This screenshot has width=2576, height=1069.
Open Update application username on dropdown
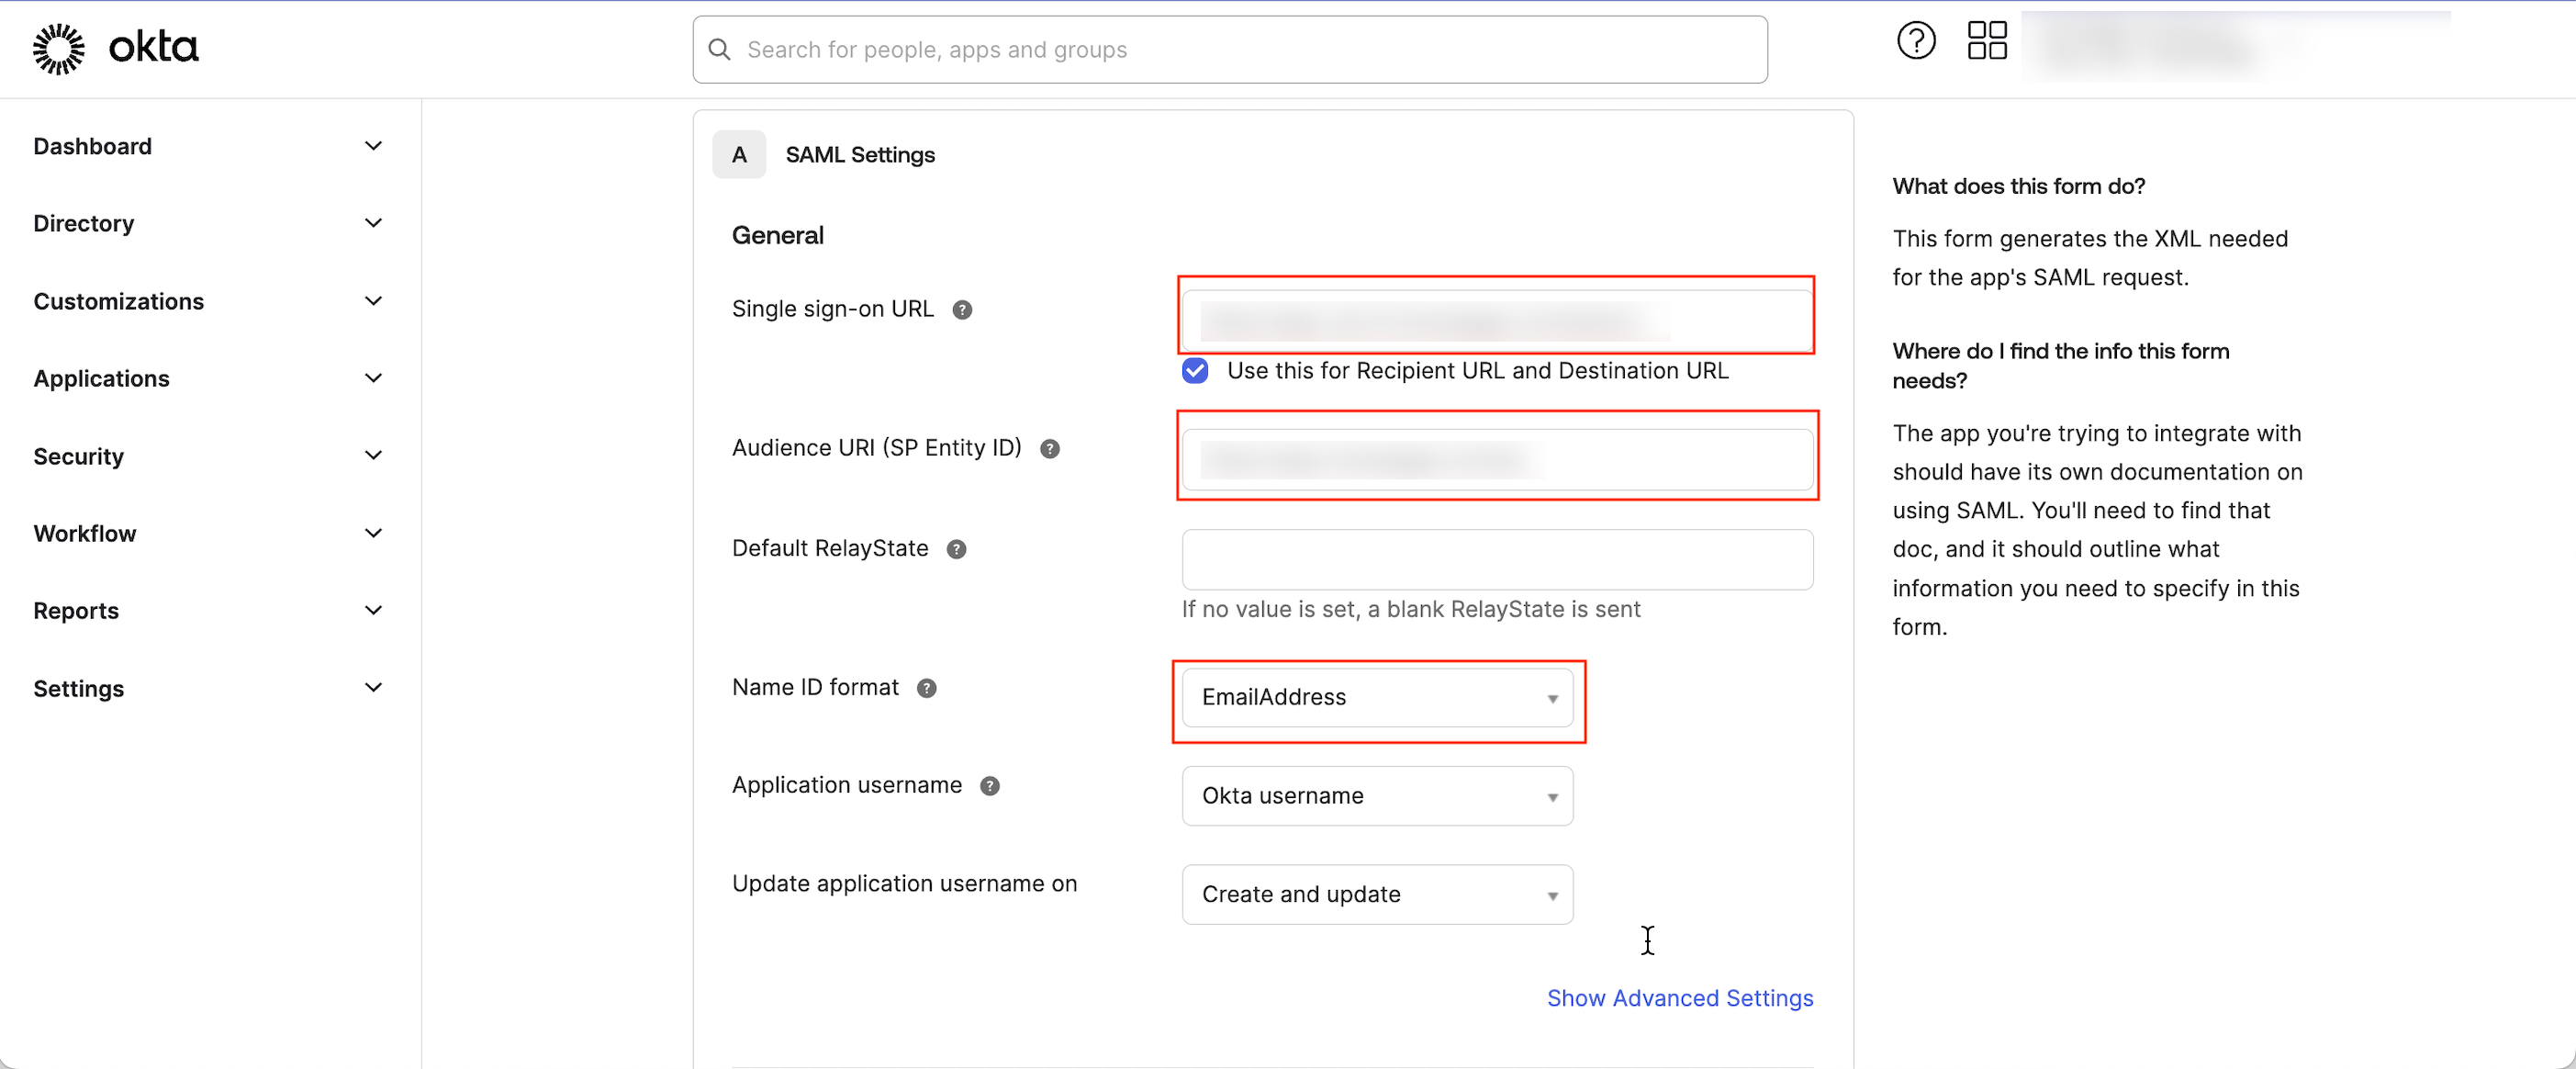(1377, 894)
